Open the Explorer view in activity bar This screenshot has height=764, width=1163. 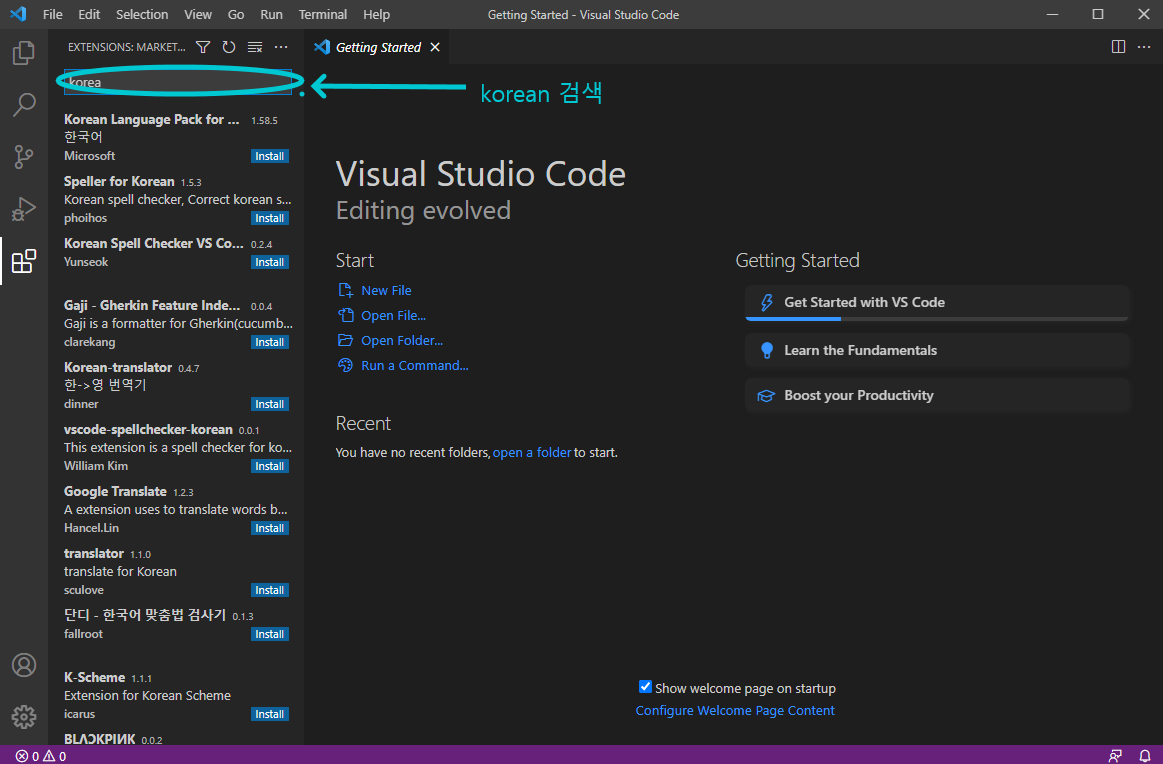tap(24, 53)
